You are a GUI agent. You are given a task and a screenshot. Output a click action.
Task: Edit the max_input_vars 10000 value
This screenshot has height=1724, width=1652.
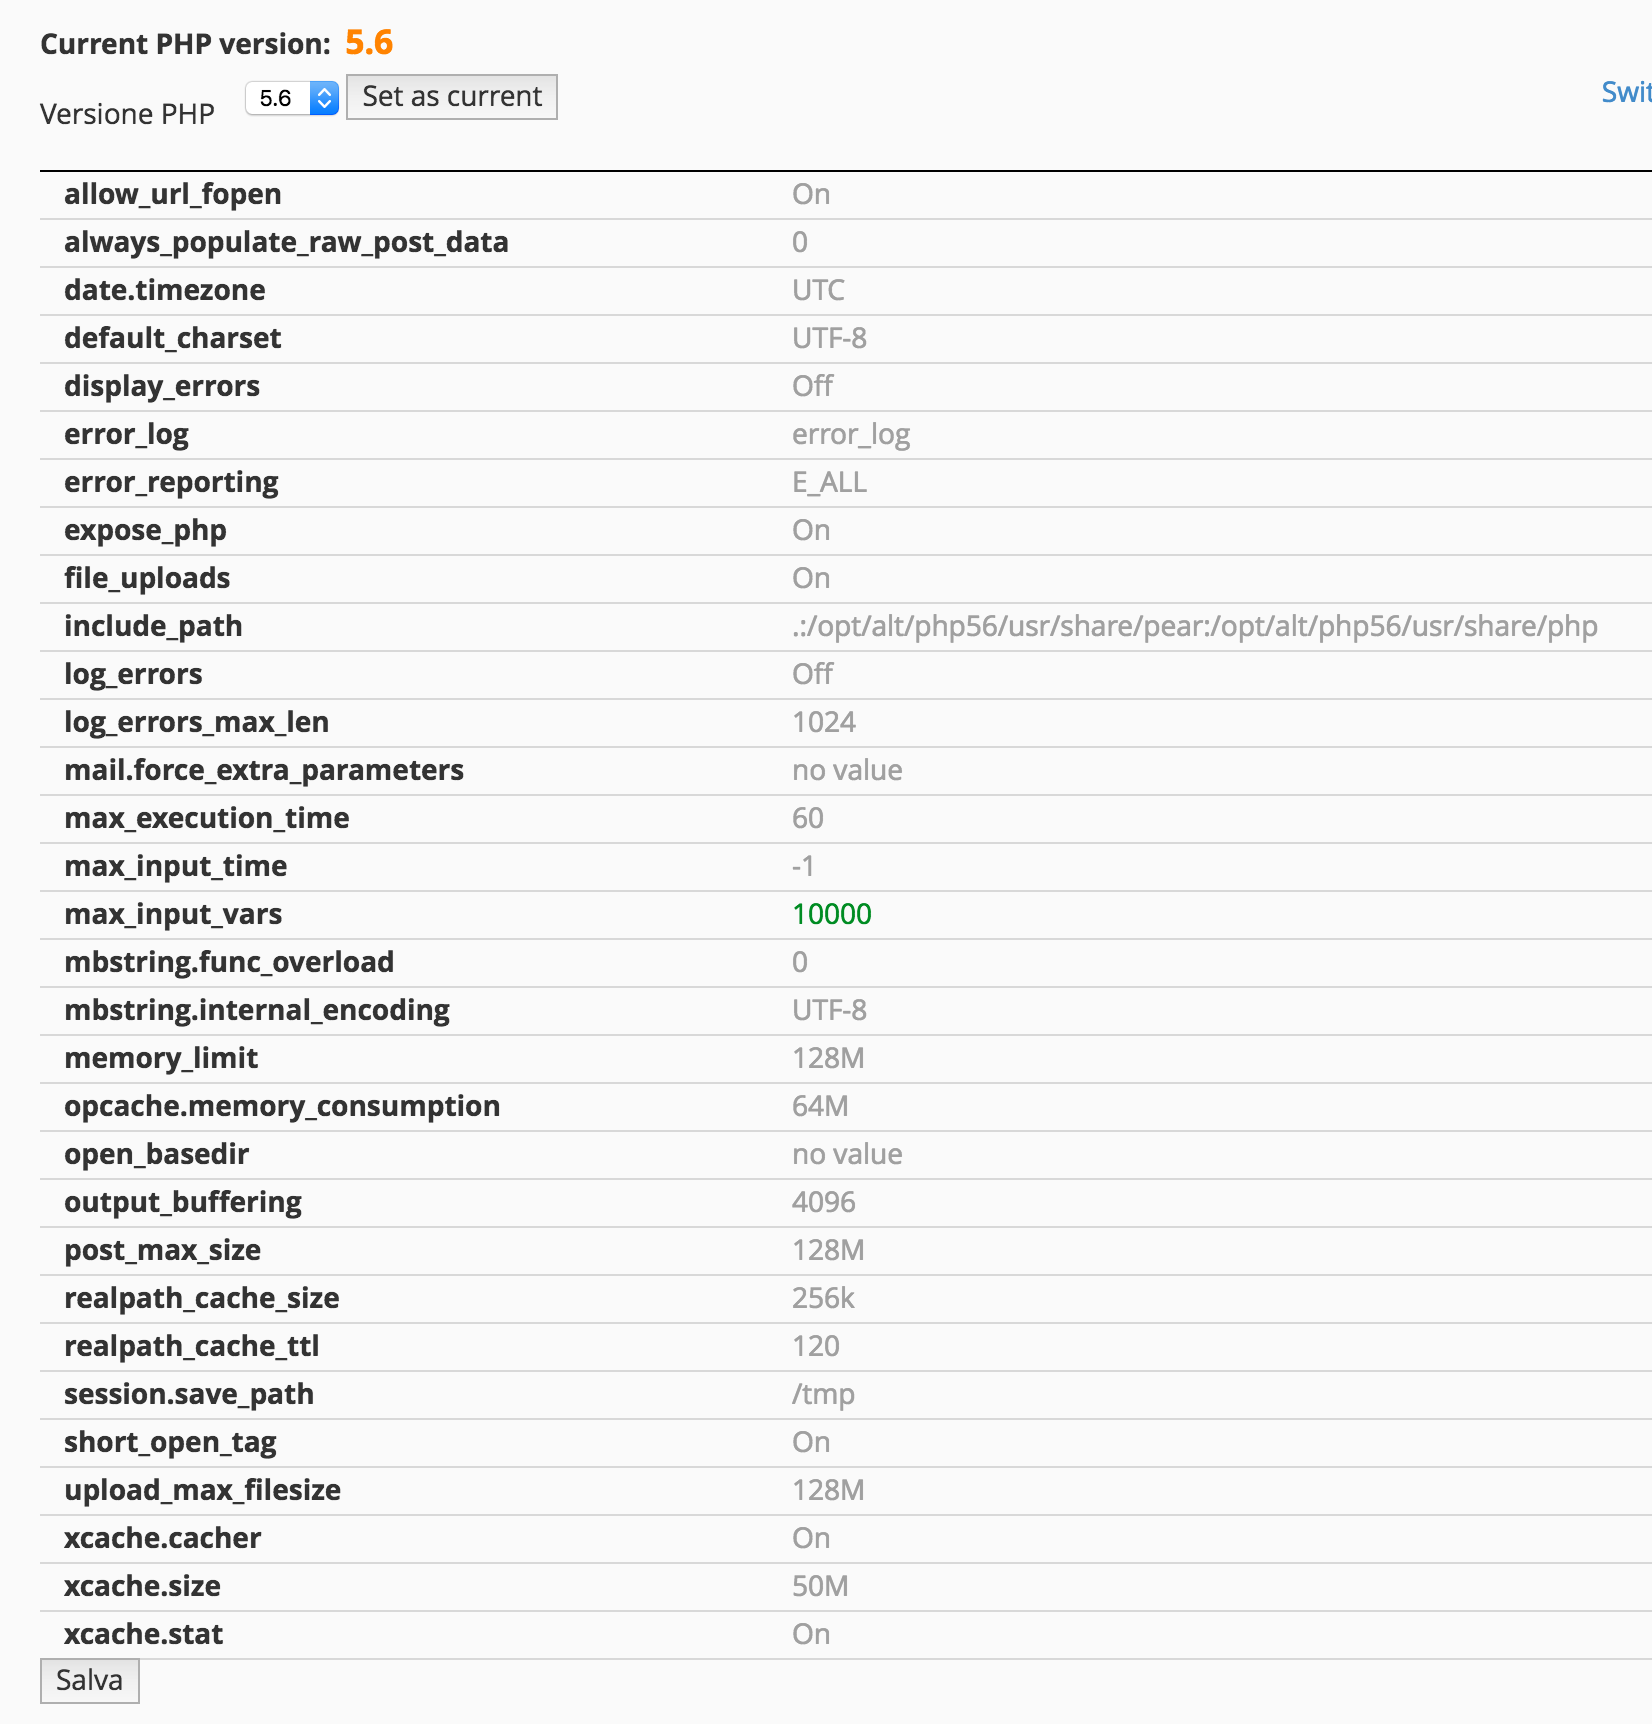[832, 914]
